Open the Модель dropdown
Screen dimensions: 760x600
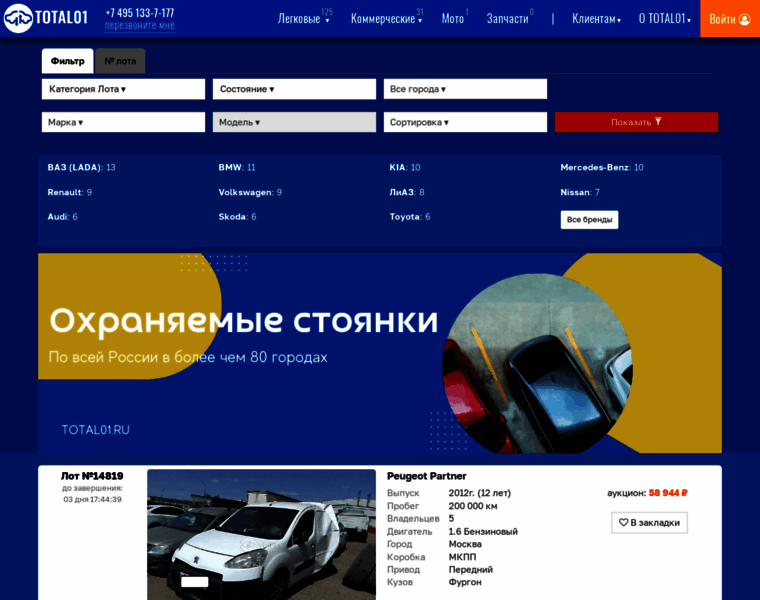[x=294, y=122]
